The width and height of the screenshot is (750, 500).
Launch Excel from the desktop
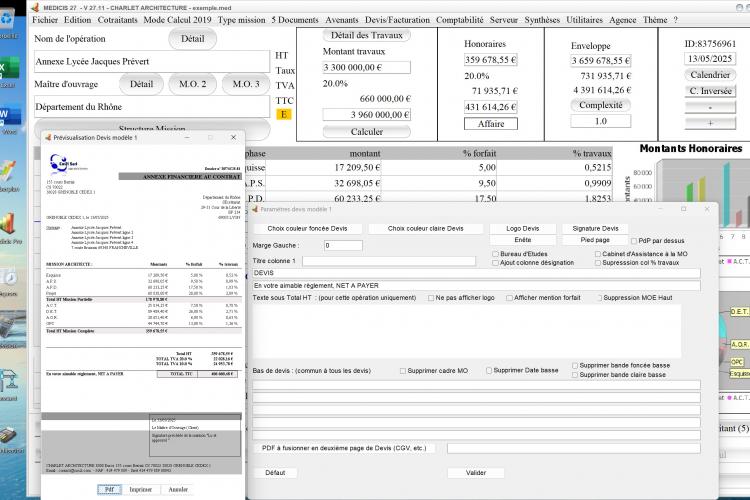coord(9,68)
